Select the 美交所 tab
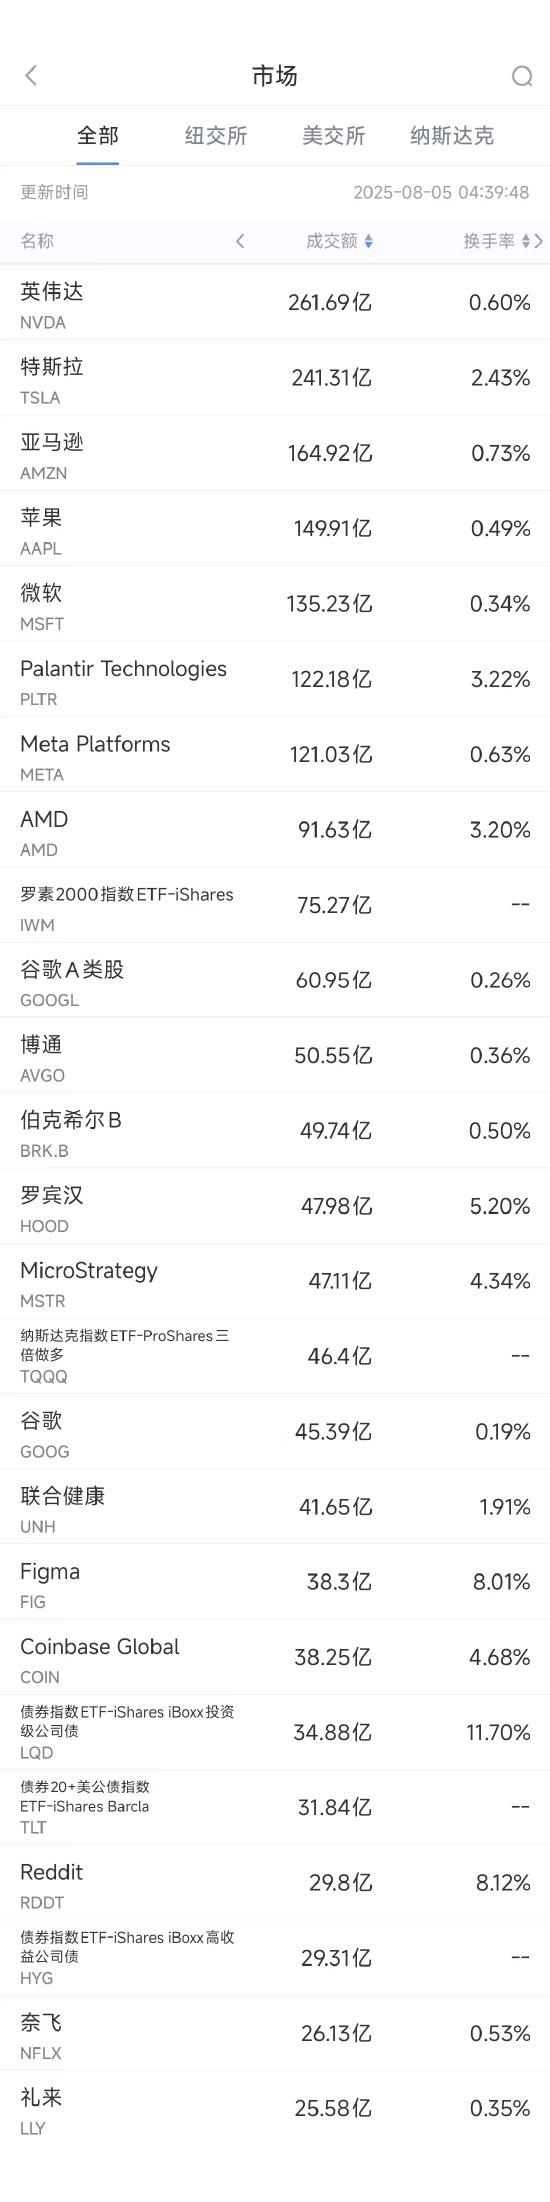 pos(334,136)
